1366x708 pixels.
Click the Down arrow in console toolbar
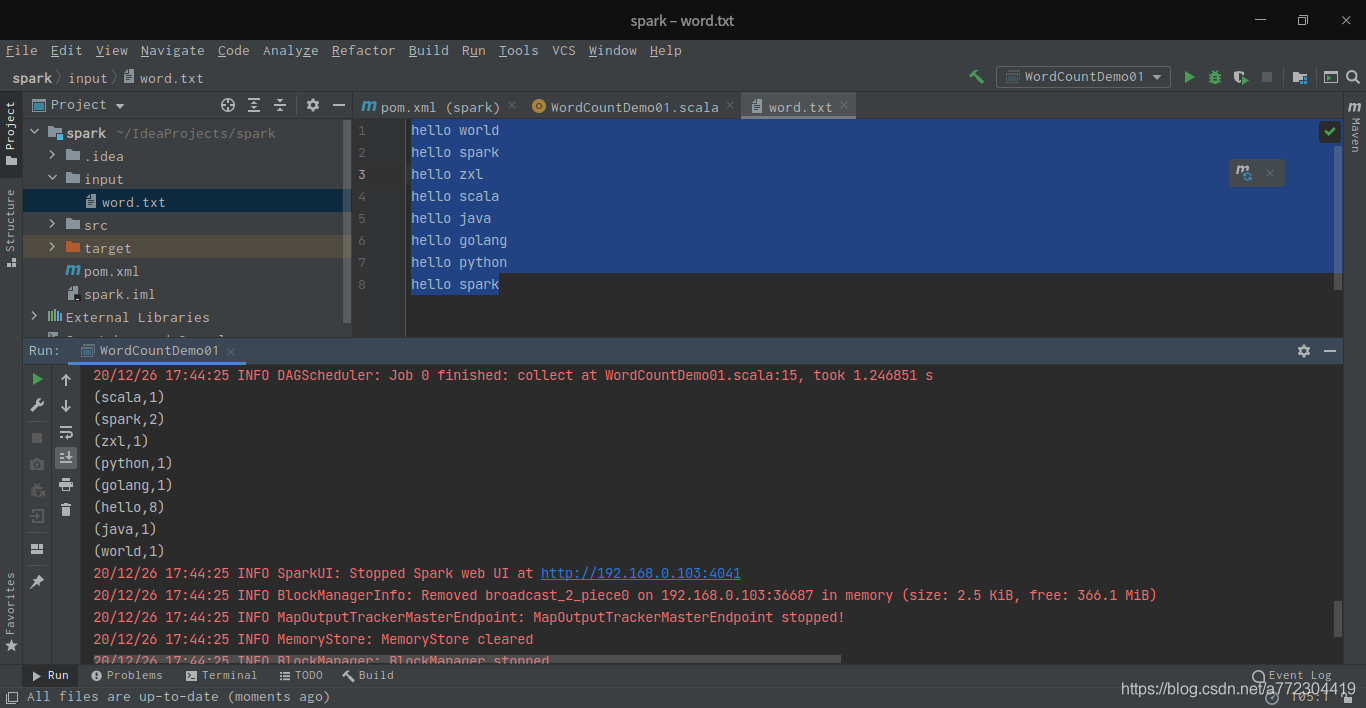click(66, 406)
